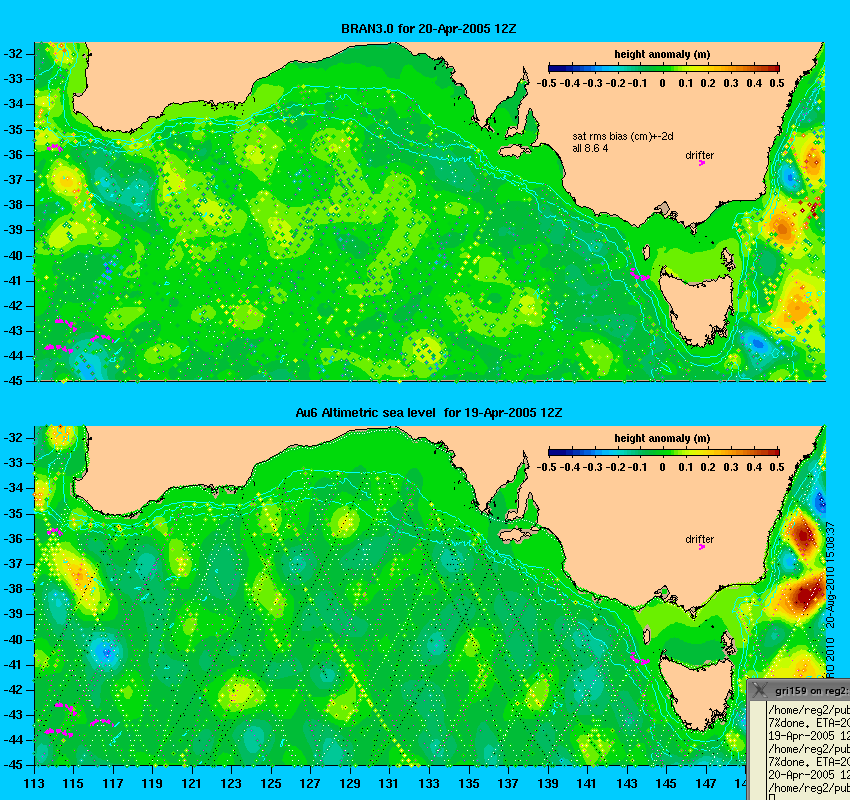The width and height of the screenshot is (850, 800).
Task: Click the 'Au6 Altimetric sea level for 19-Apr-2005 12Z' title
Action: coord(428,412)
